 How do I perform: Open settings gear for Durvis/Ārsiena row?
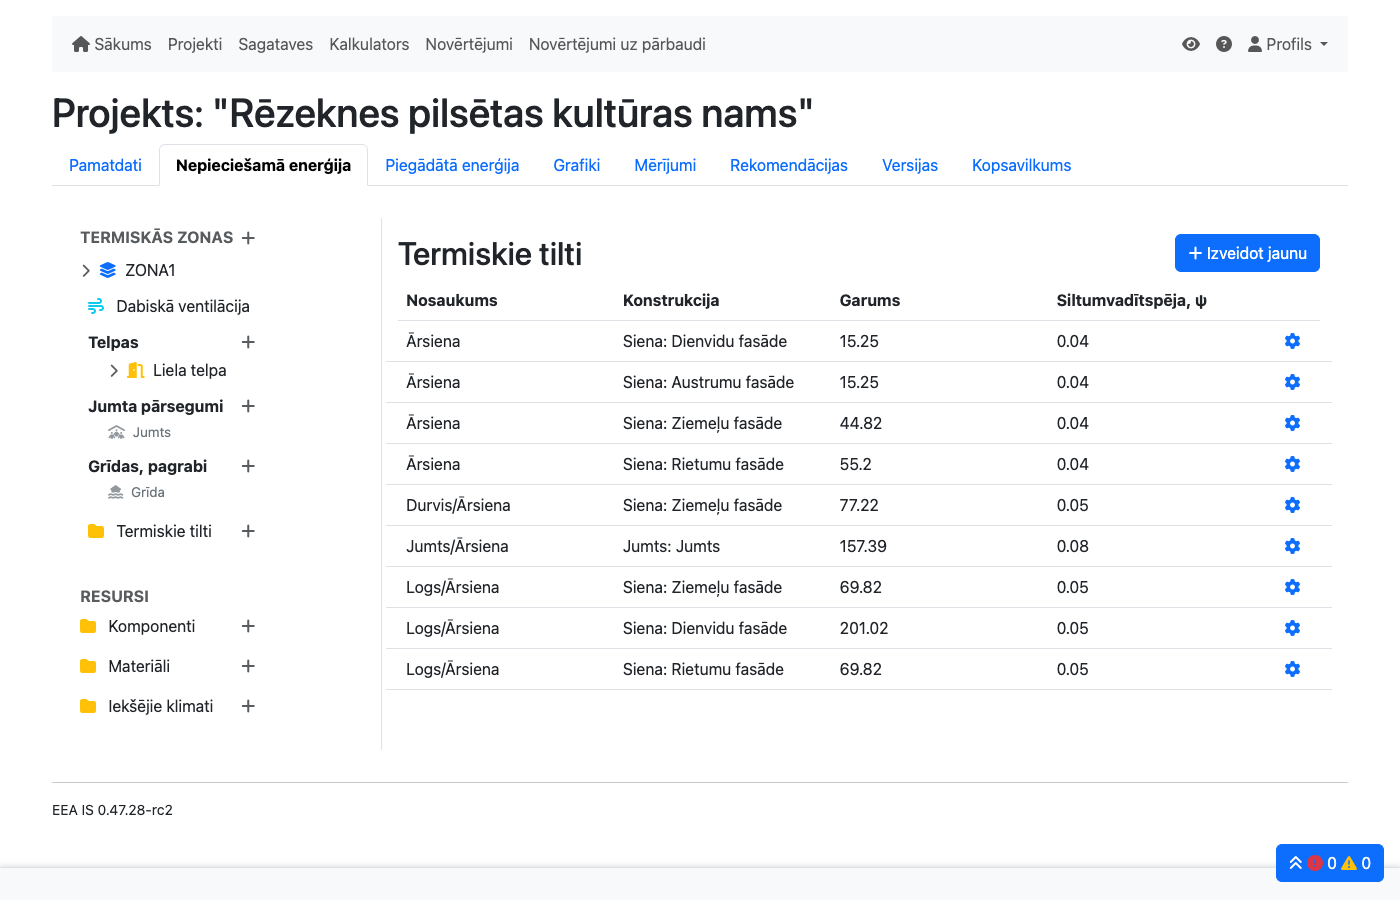point(1292,505)
